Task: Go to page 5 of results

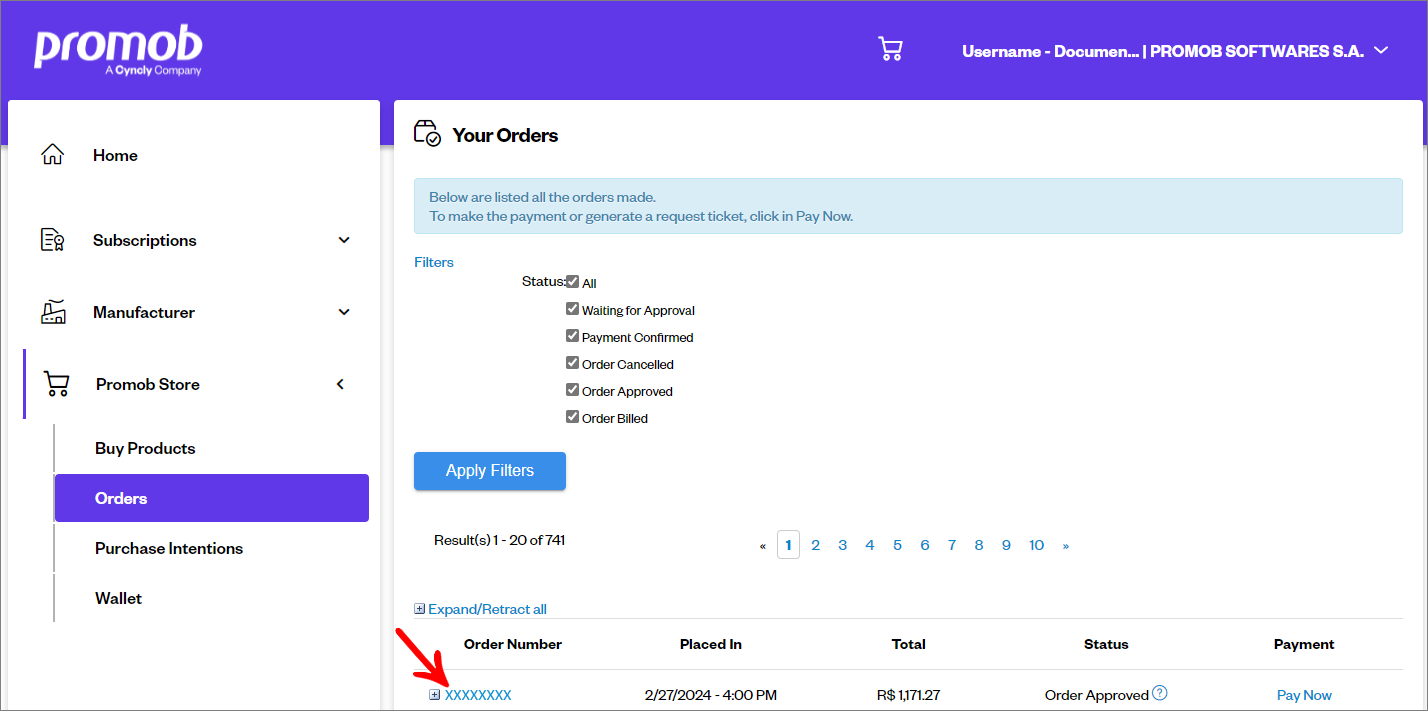Action: [x=897, y=545]
